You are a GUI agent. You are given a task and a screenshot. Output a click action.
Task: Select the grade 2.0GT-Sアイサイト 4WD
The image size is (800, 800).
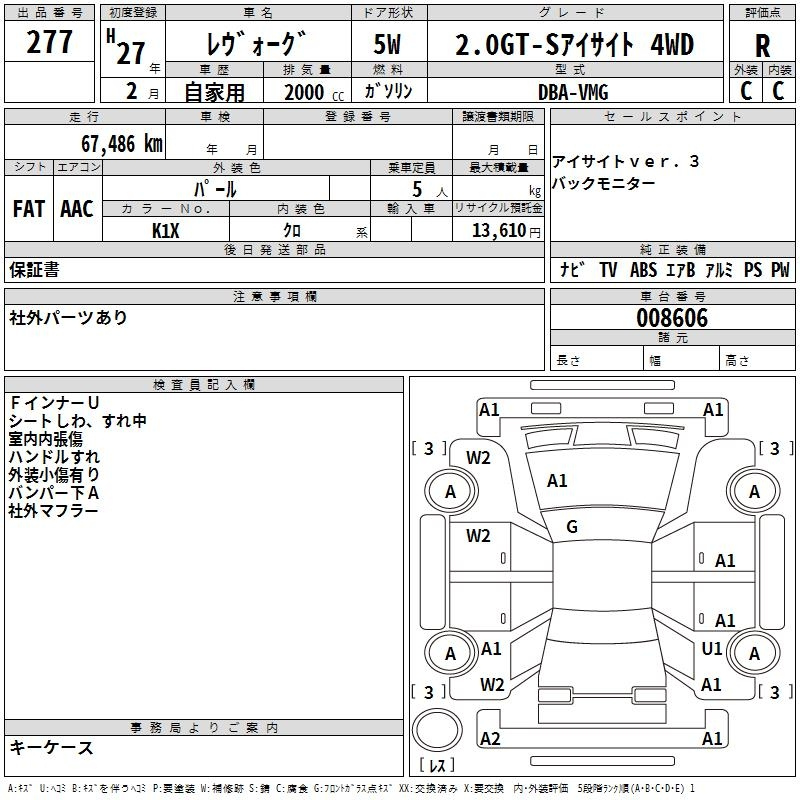[574, 44]
